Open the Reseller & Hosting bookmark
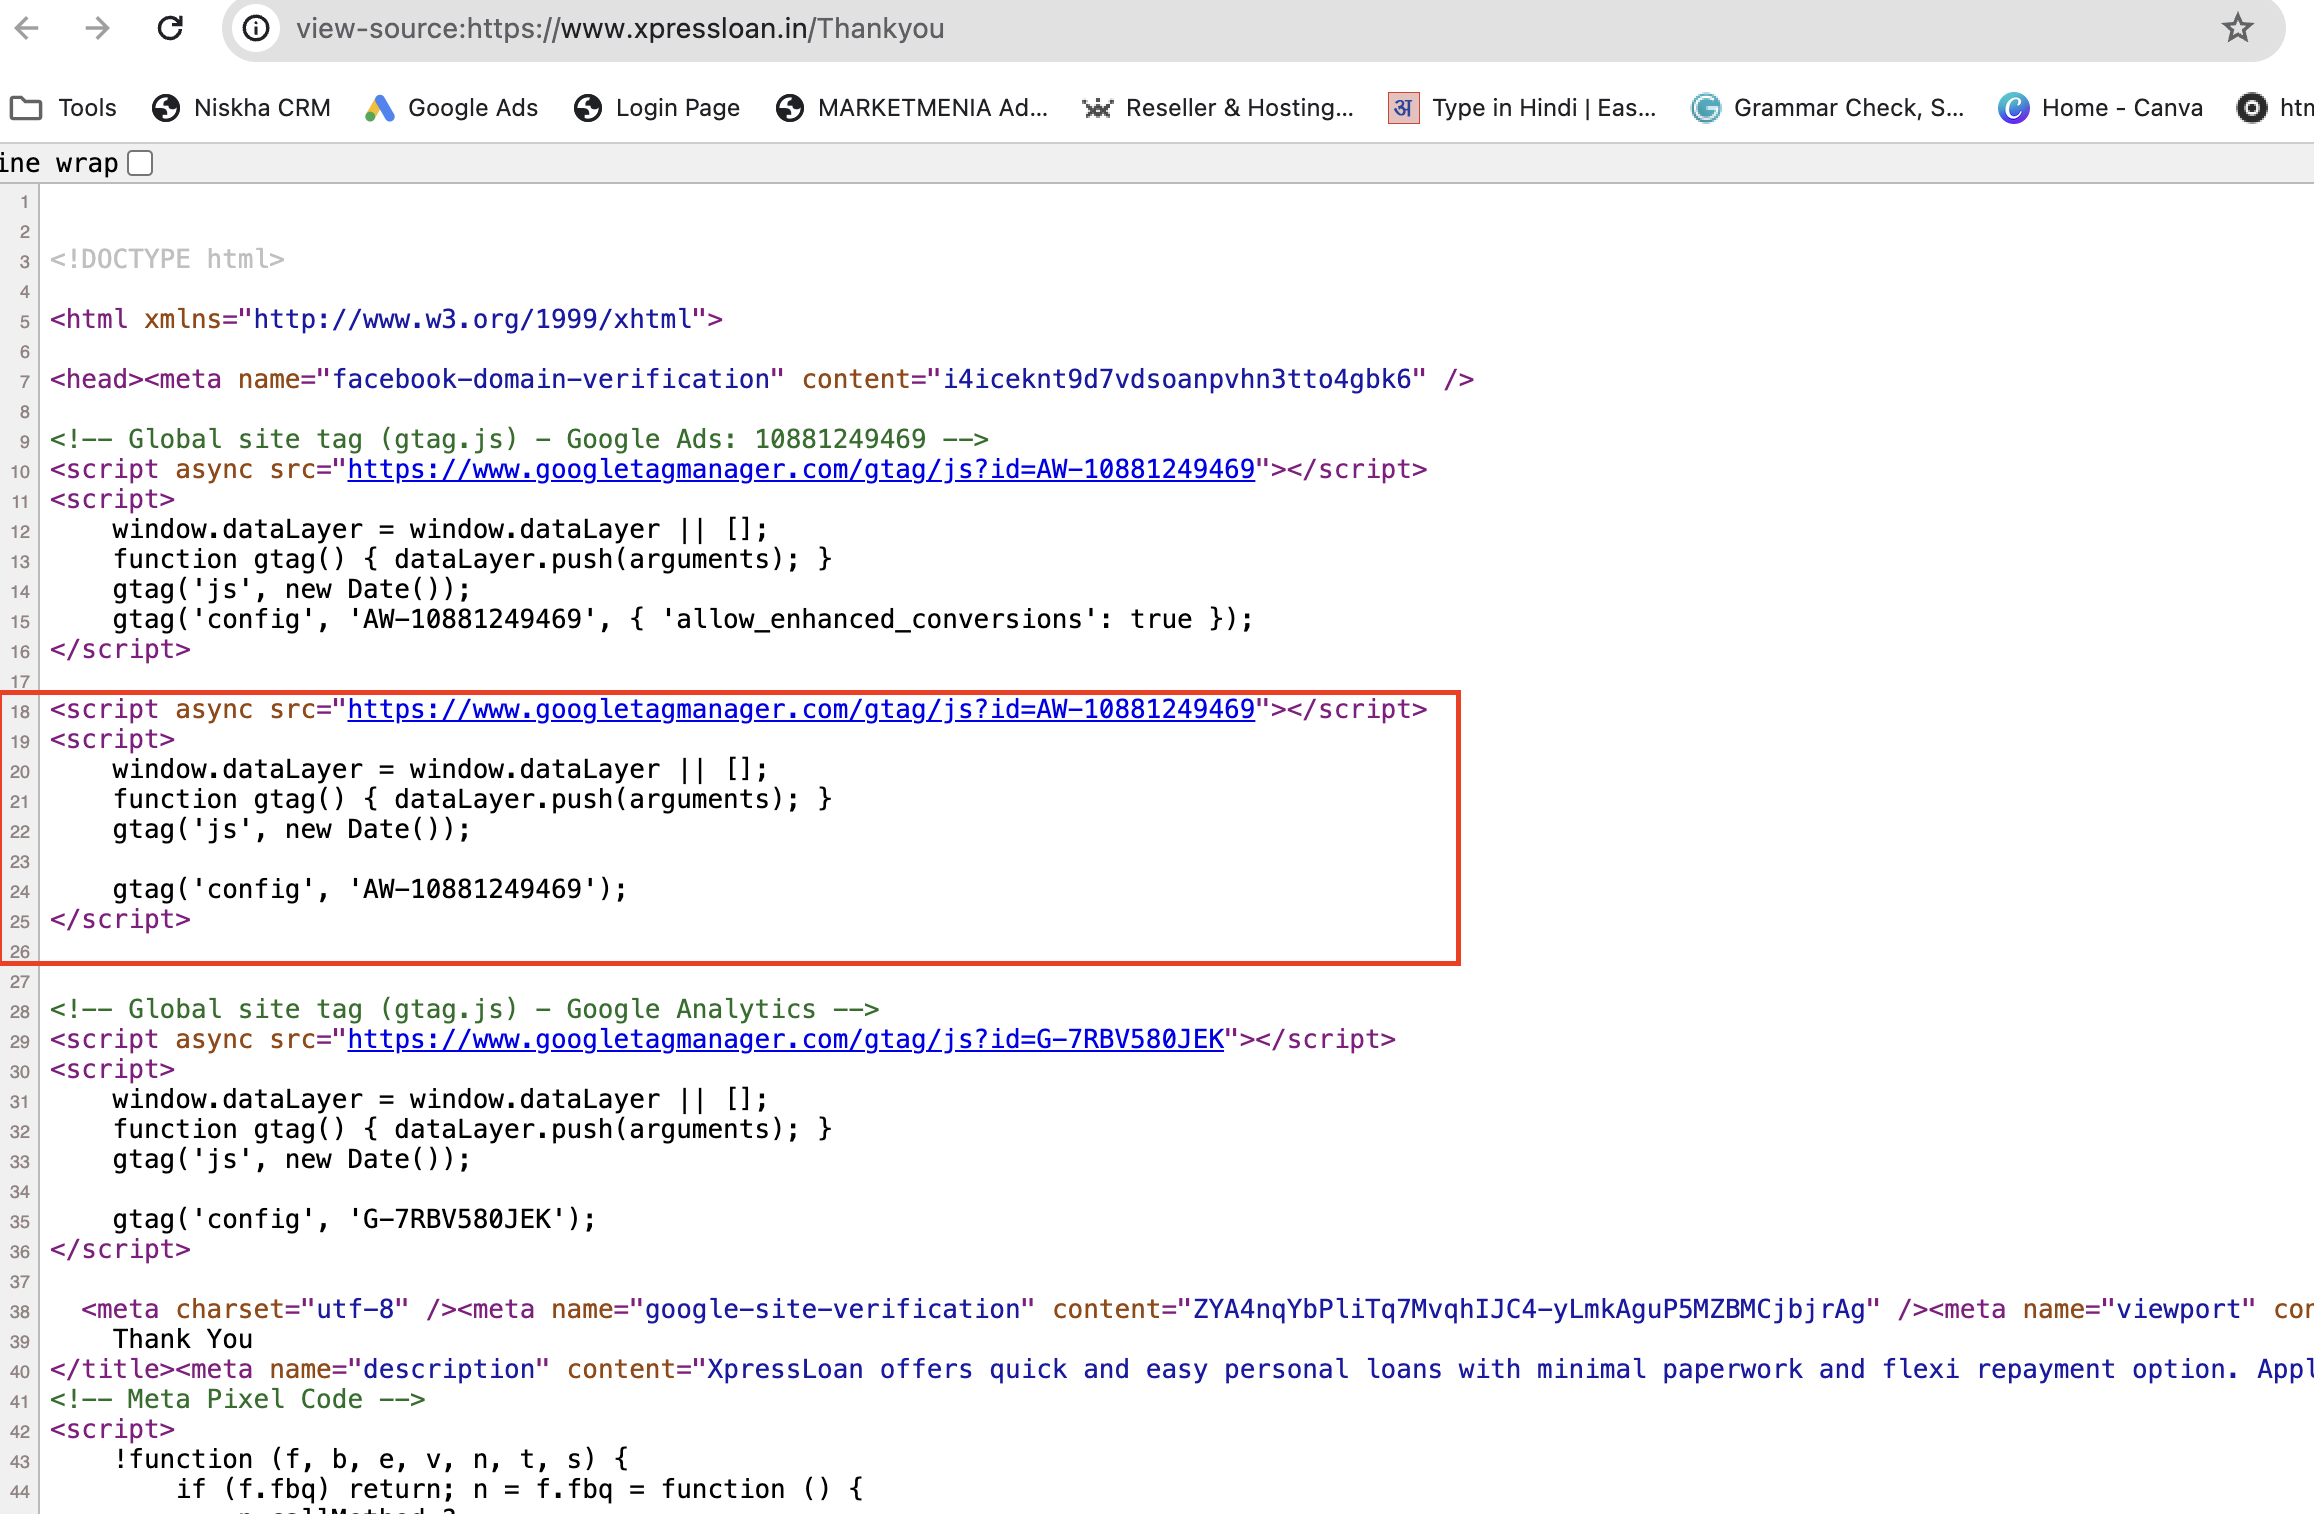Image resolution: width=2314 pixels, height=1514 pixels. pos(1218,108)
